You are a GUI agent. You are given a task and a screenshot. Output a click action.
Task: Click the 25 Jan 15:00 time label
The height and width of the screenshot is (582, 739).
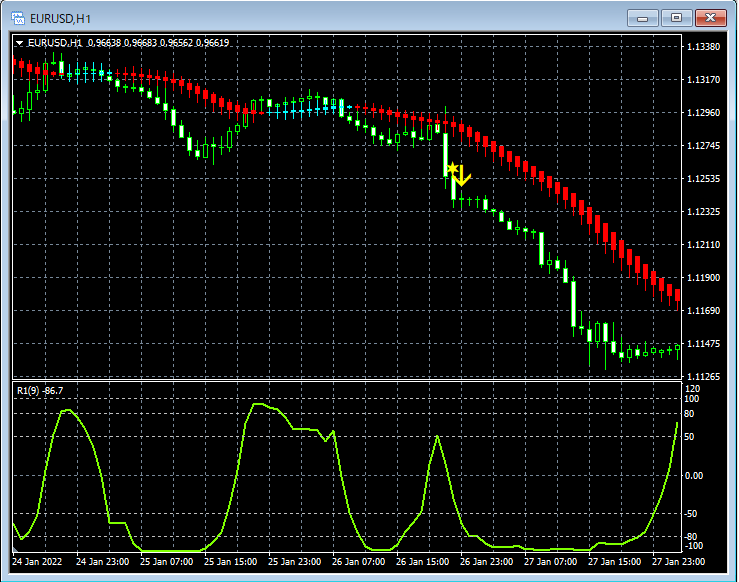[230, 562]
